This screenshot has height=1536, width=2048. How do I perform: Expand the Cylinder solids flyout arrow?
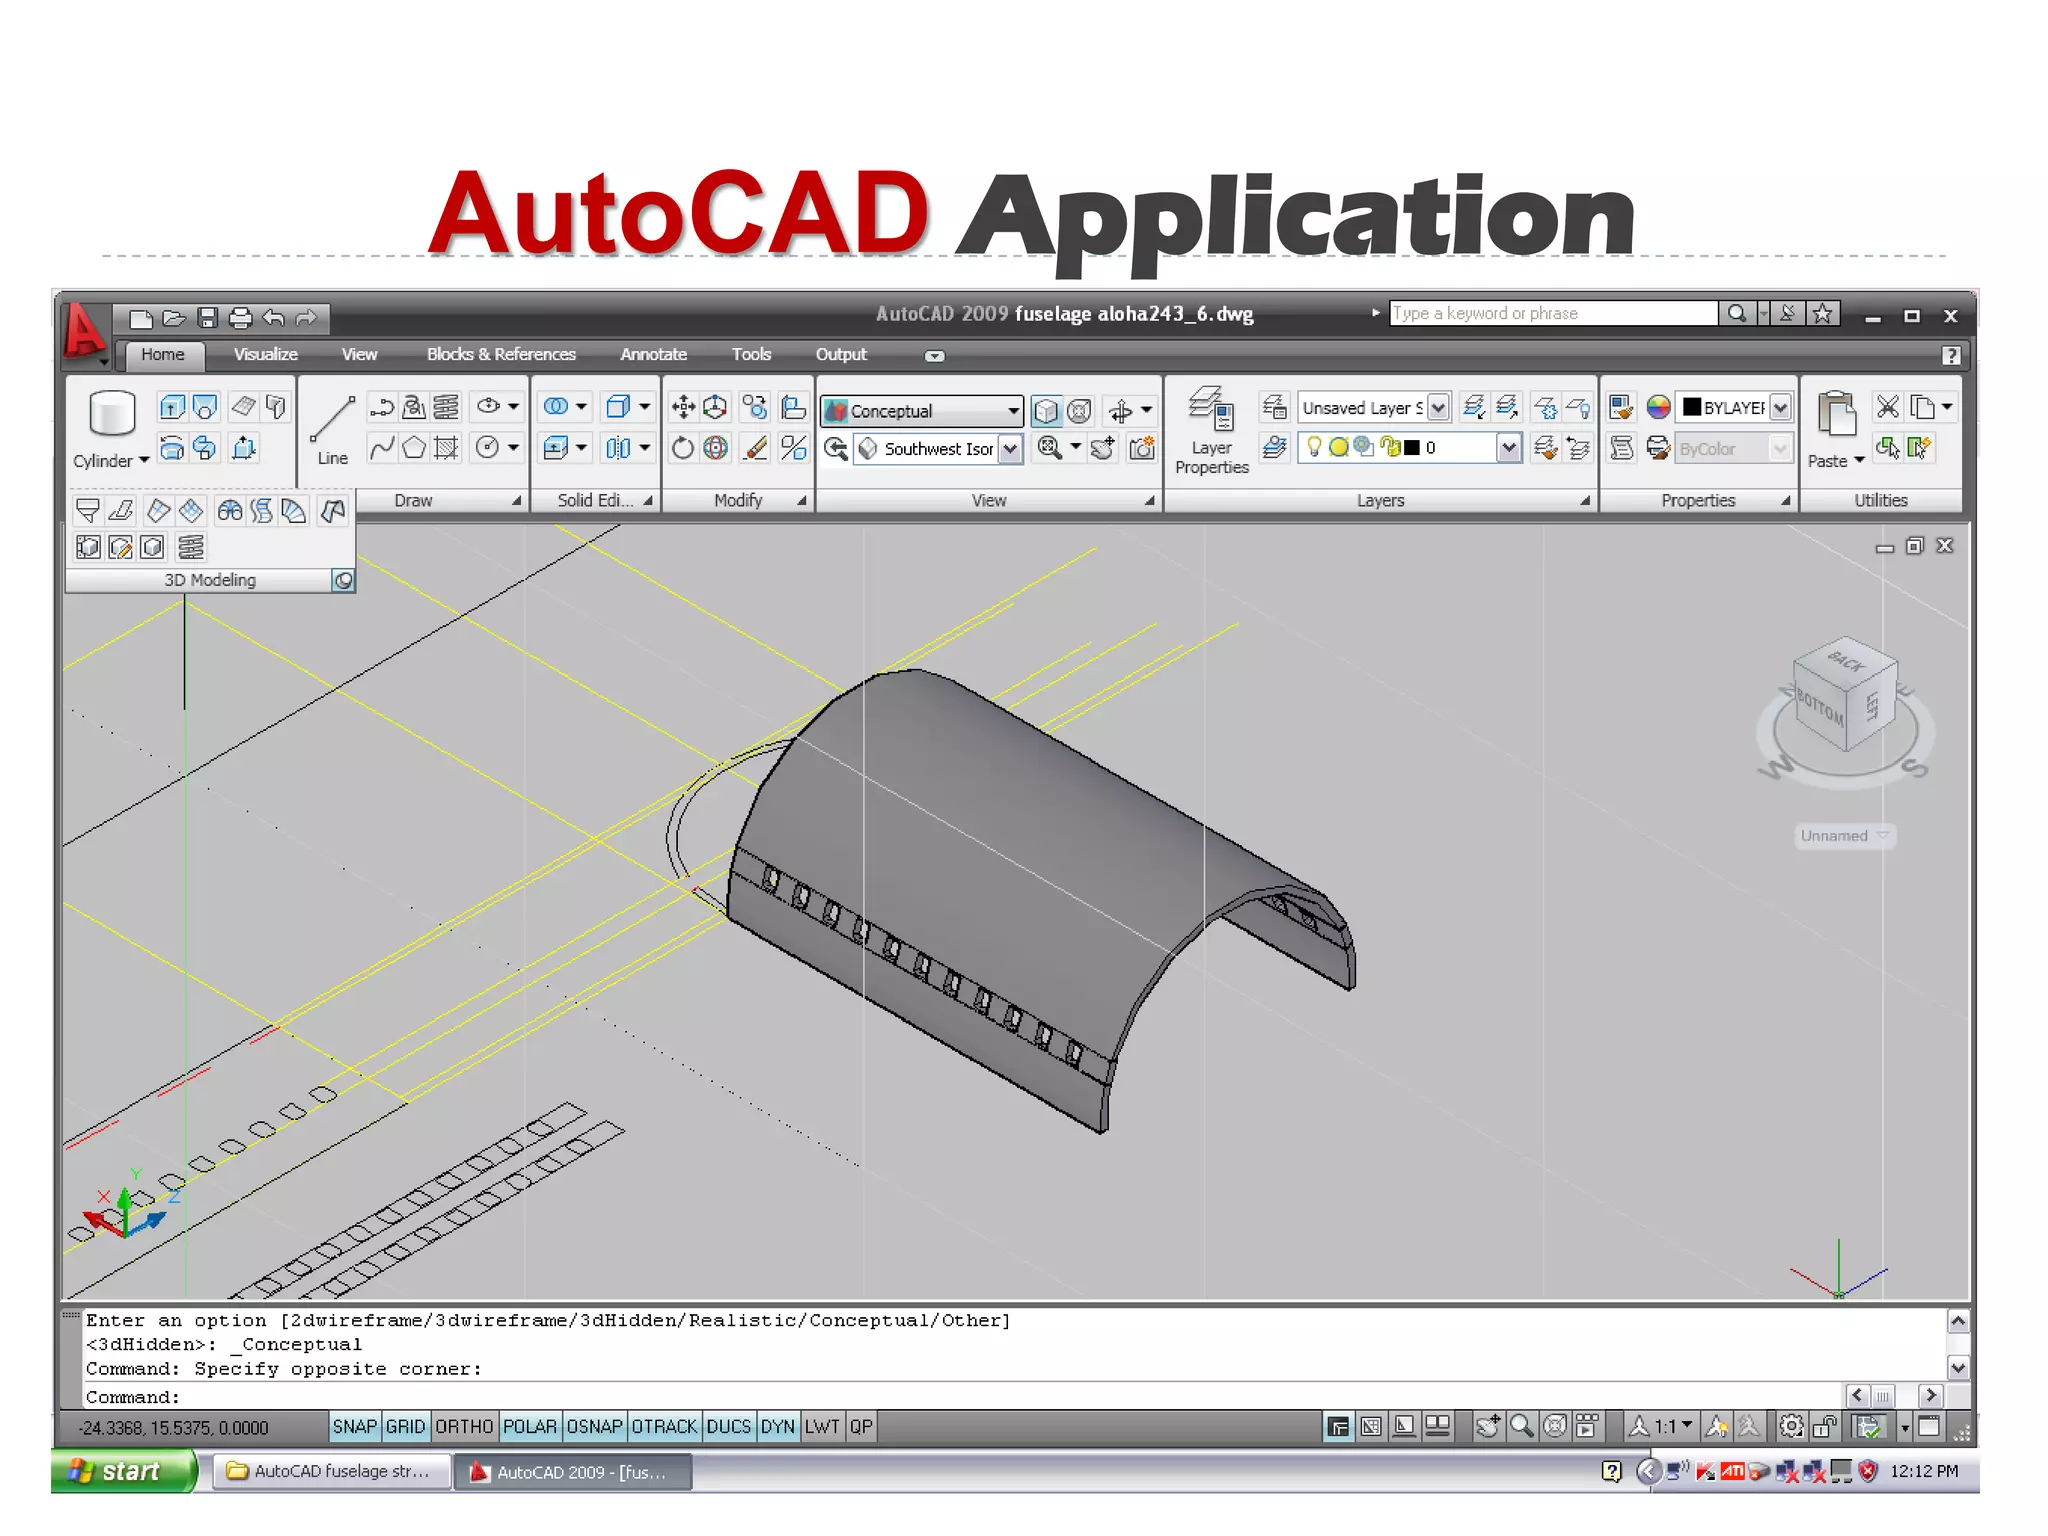point(144,461)
